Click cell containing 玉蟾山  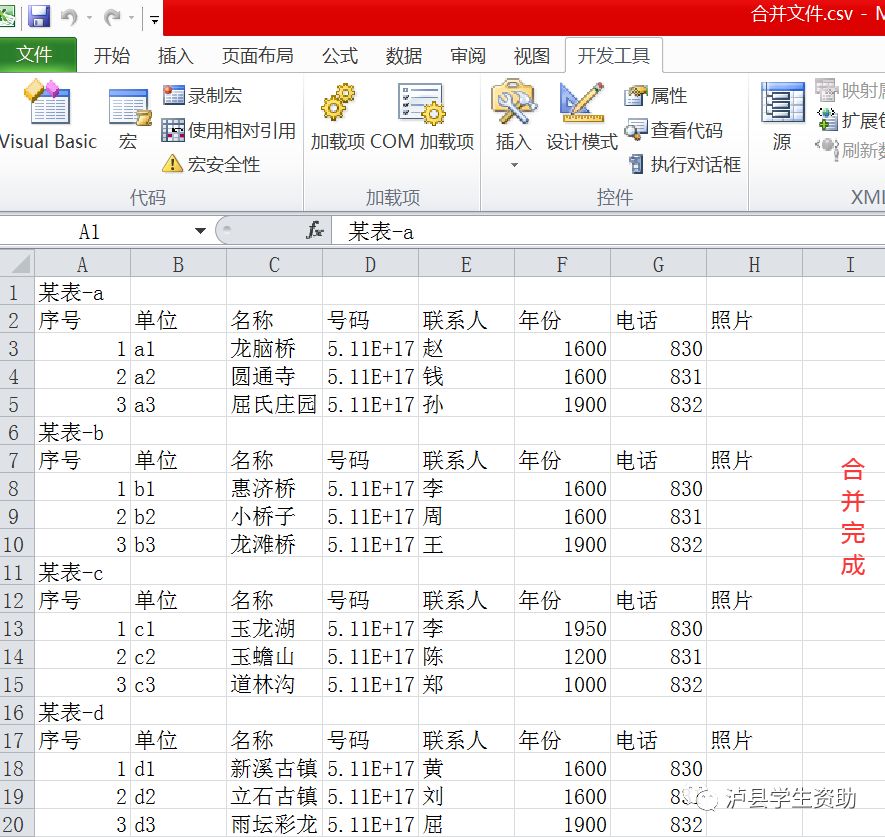(x=274, y=656)
